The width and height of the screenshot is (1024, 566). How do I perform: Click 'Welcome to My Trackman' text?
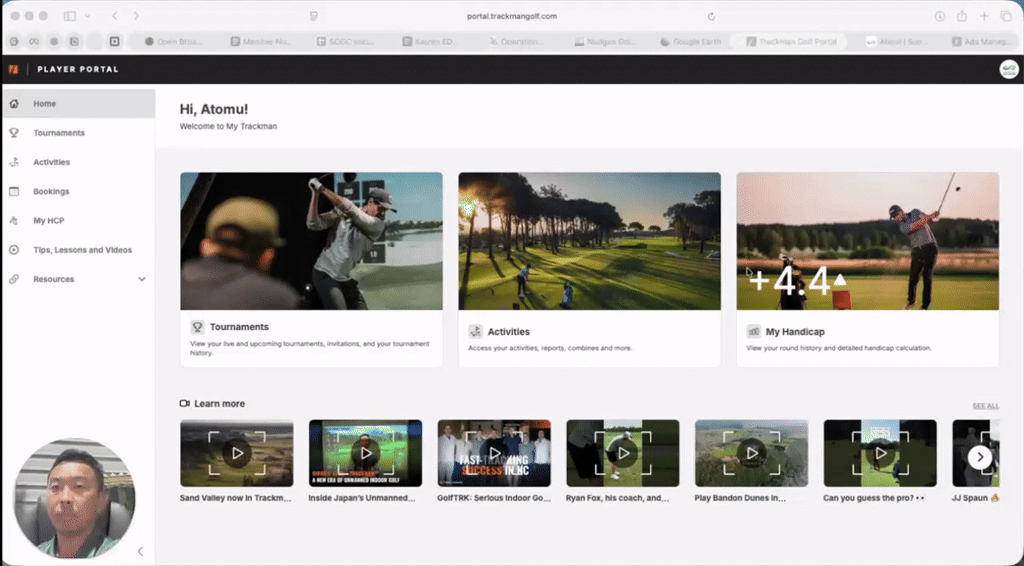tap(229, 126)
